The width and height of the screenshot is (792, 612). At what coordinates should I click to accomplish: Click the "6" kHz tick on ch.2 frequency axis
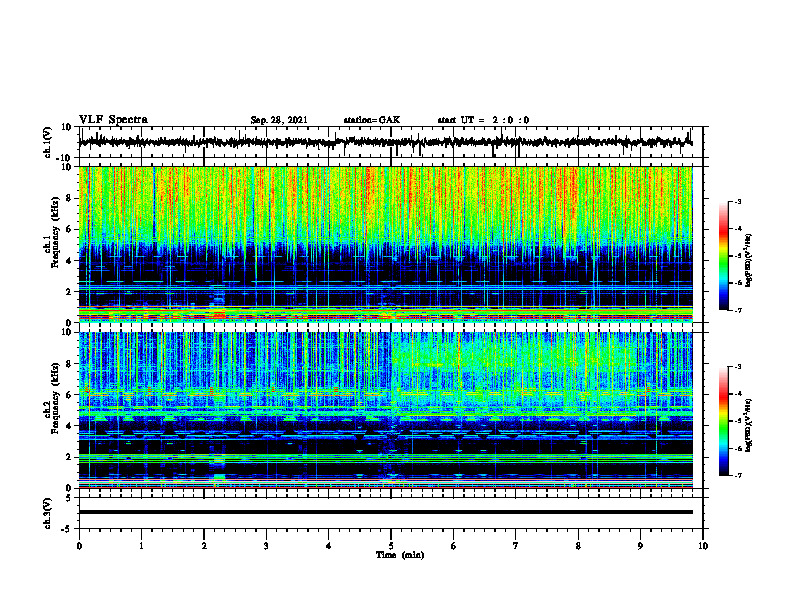pos(69,395)
